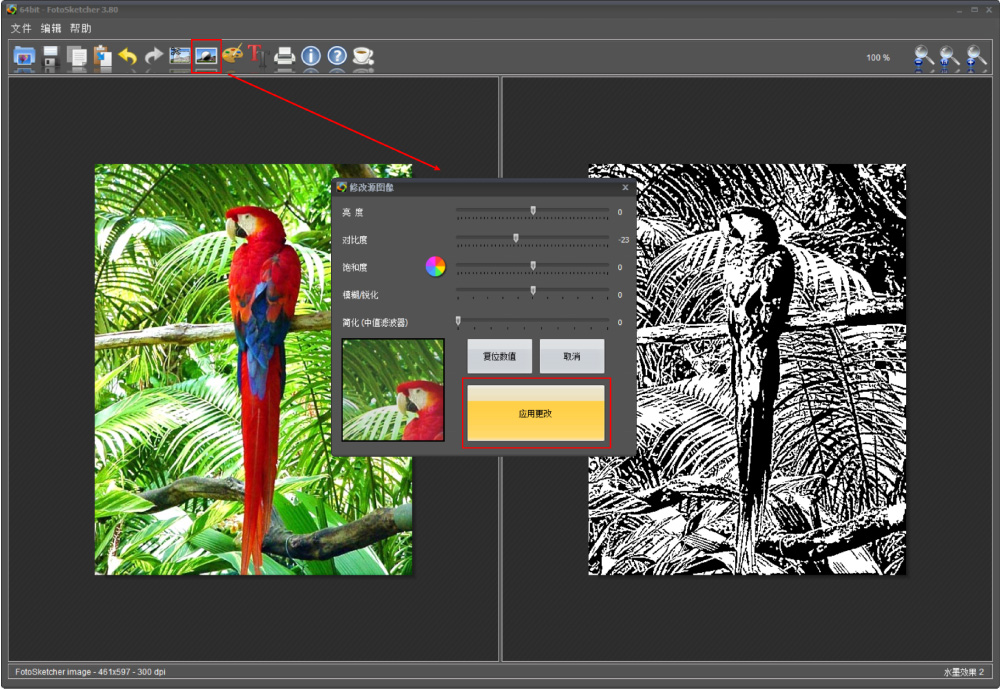Screen dimensions: 1000x689
Task: Click the rainbow color wheel by 饱和度
Action: tap(436, 267)
